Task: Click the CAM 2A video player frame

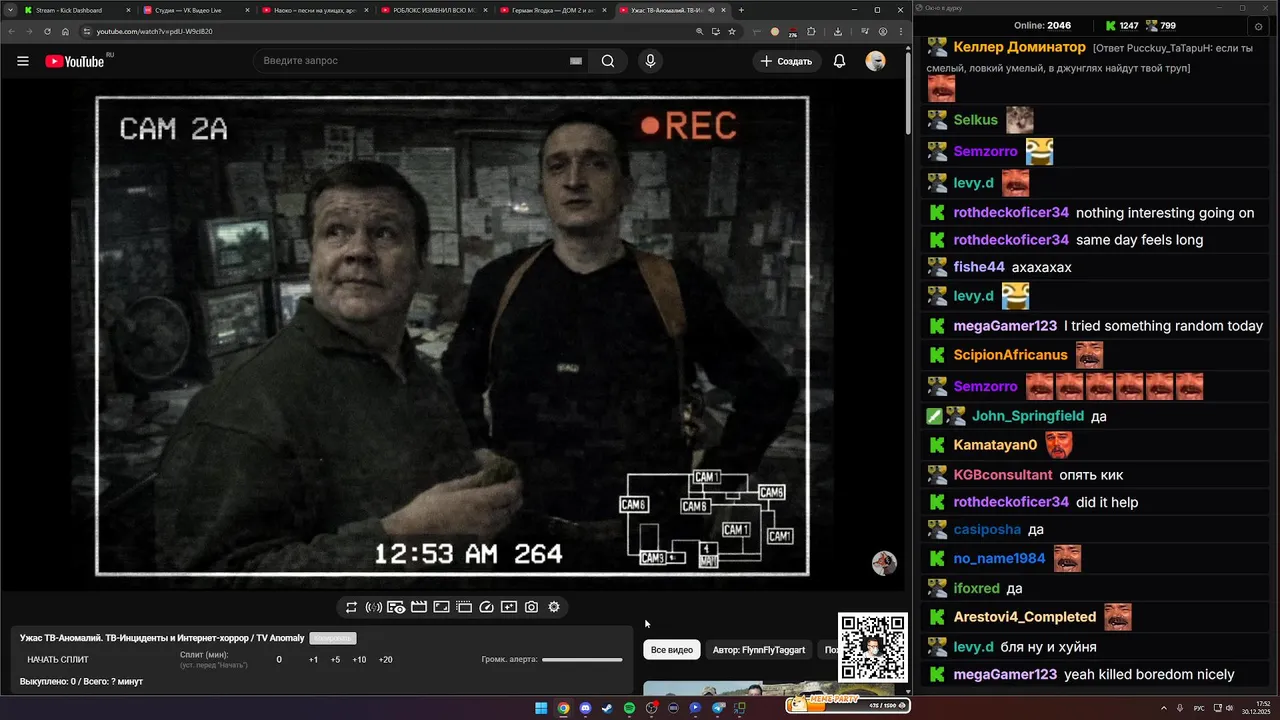Action: (x=452, y=336)
